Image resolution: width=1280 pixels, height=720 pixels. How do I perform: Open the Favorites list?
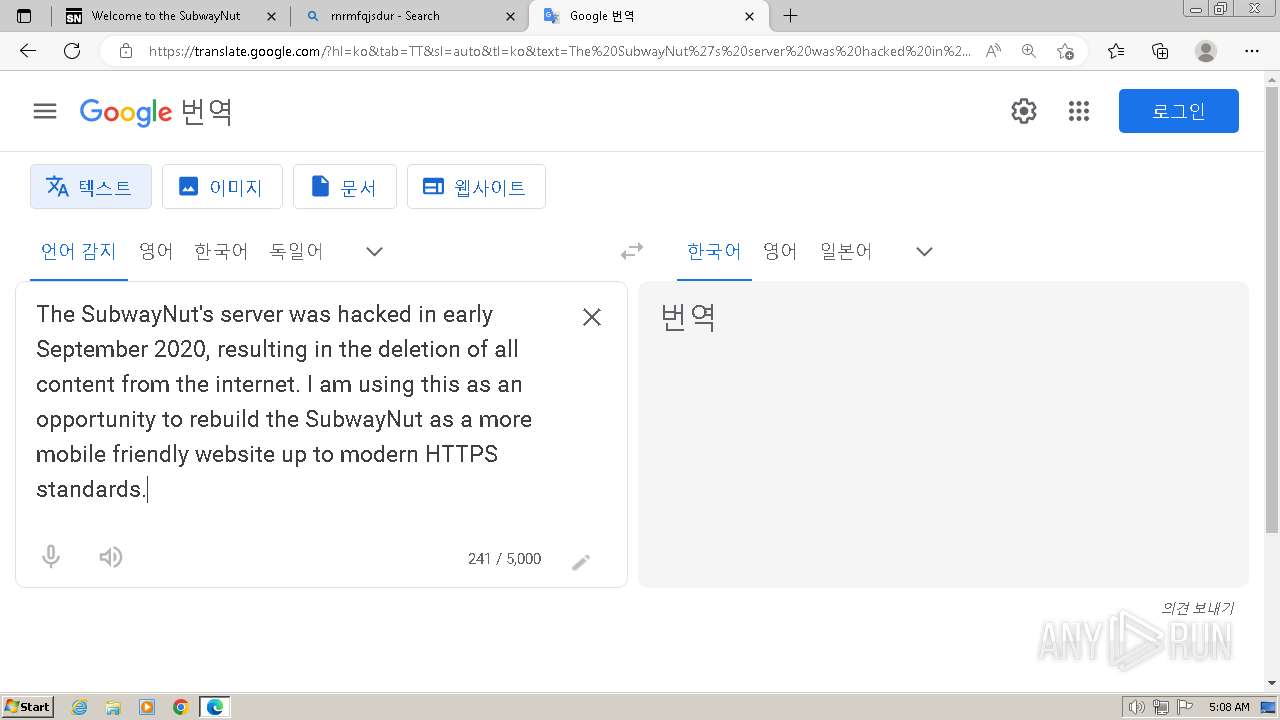coord(1116,51)
